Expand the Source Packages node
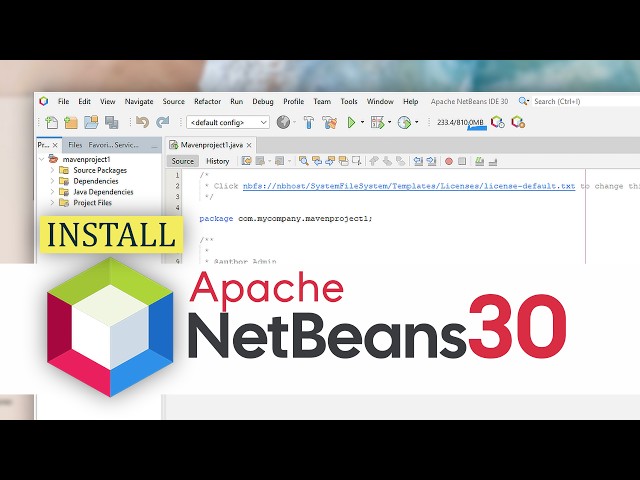 pos(52,170)
